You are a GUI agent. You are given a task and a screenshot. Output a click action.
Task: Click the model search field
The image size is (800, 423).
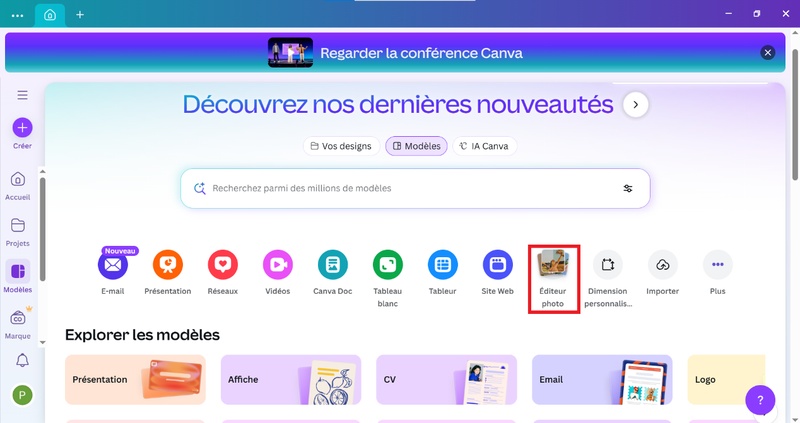tap(415, 188)
